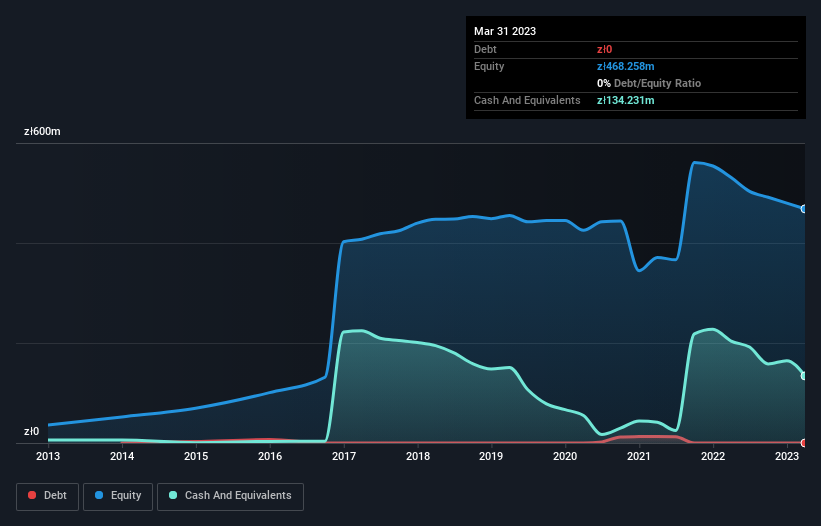Click the 2017 x-axis label
The image size is (821, 526).
(x=344, y=456)
